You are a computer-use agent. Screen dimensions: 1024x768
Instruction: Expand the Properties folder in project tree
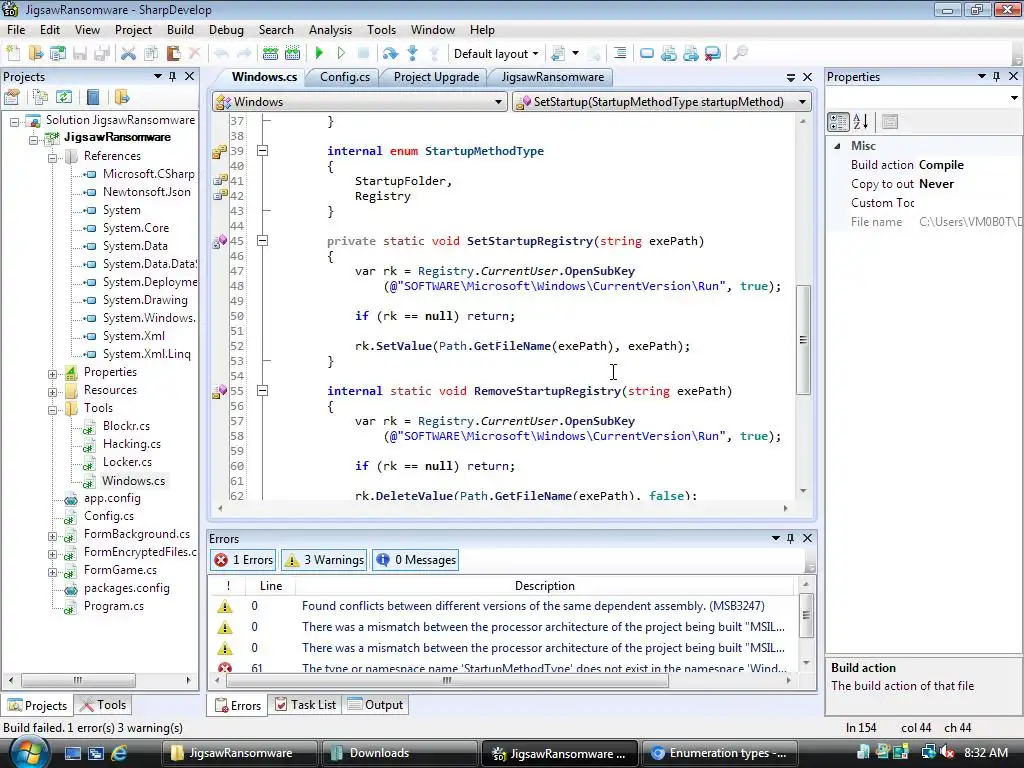(52, 374)
